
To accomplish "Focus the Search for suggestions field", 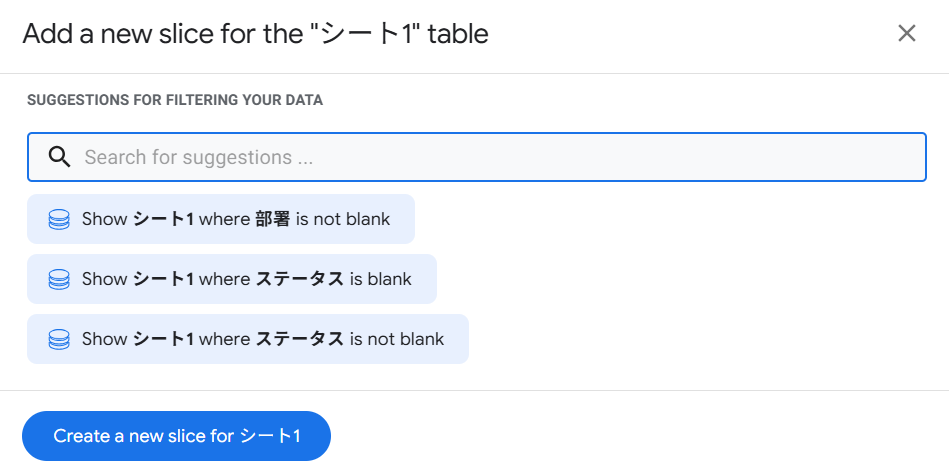I will coord(476,157).
